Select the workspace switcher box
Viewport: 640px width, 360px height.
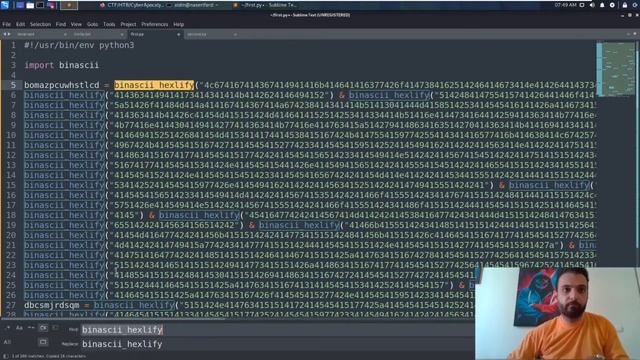[x=69, y=5]
